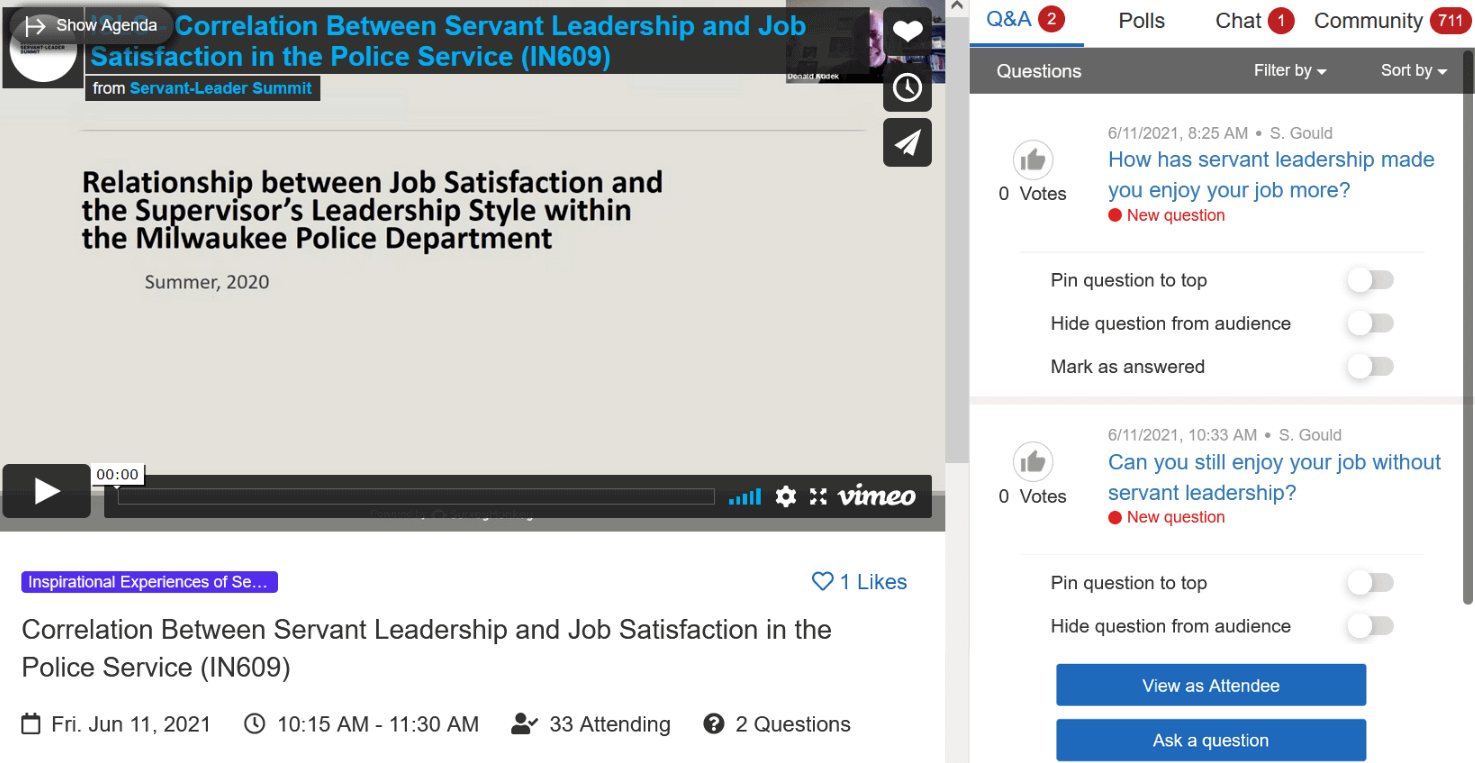Click the Share paper plane icon
Image resolution: width=1475 pixels, height=763 pixels.
point(907,143)
